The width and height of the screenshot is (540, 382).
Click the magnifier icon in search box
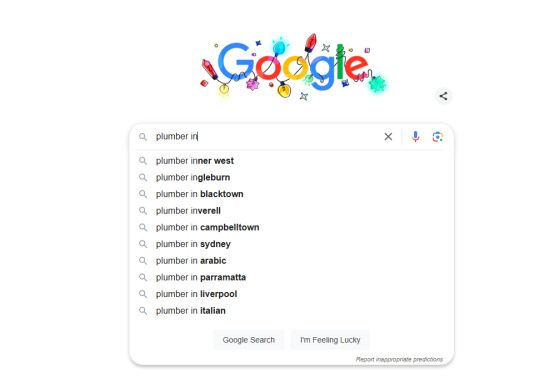(x=143, y=137)
